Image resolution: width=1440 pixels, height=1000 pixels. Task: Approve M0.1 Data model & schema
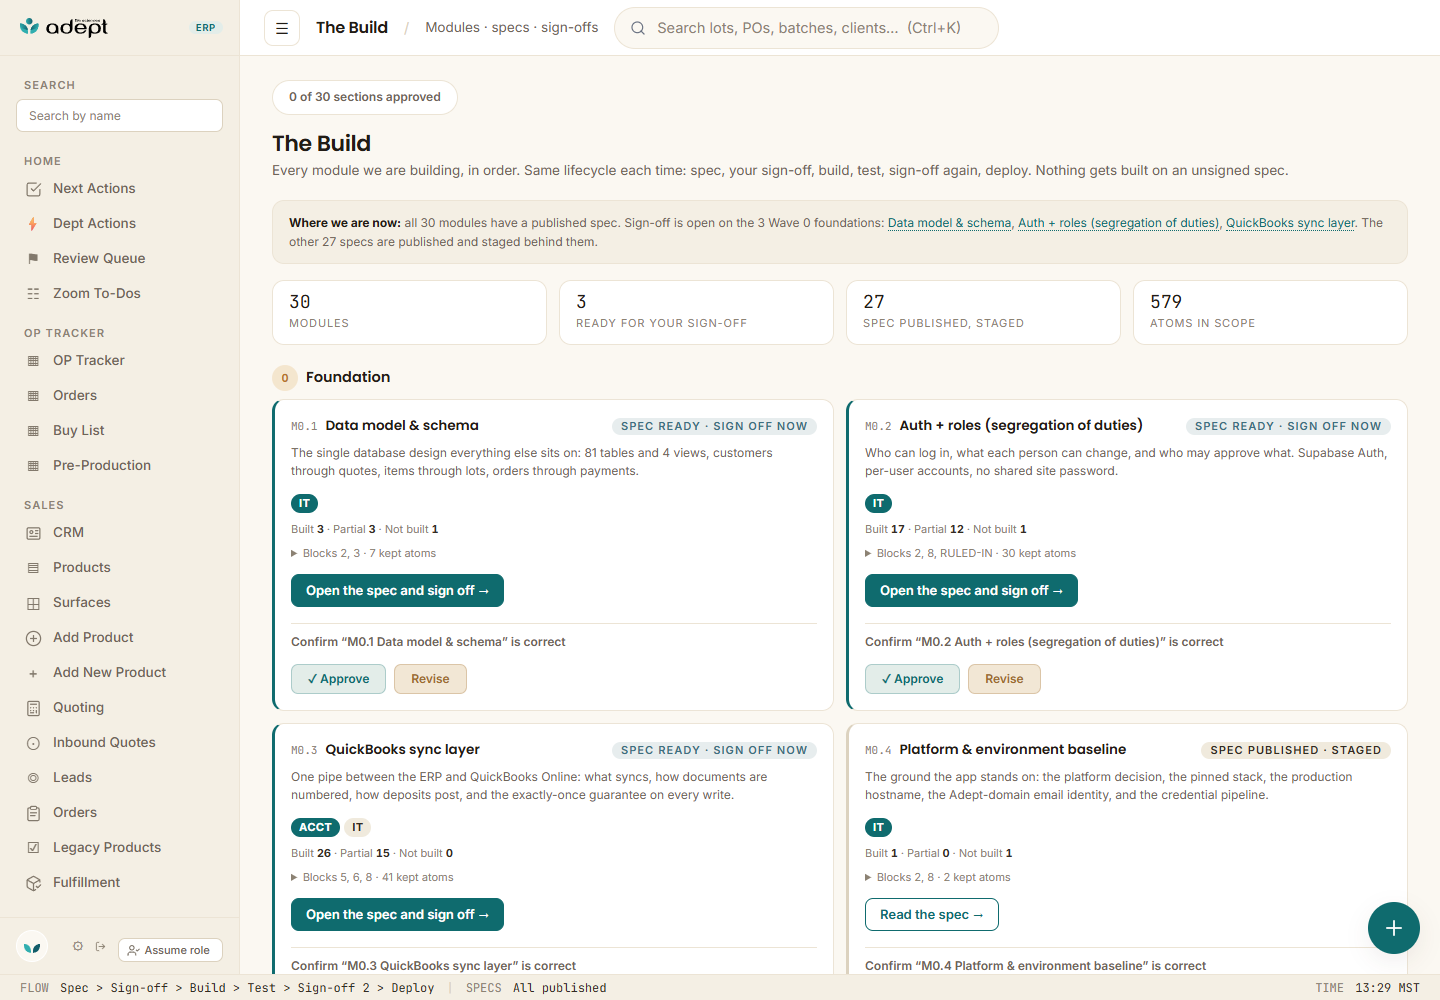tap(338, 679)
